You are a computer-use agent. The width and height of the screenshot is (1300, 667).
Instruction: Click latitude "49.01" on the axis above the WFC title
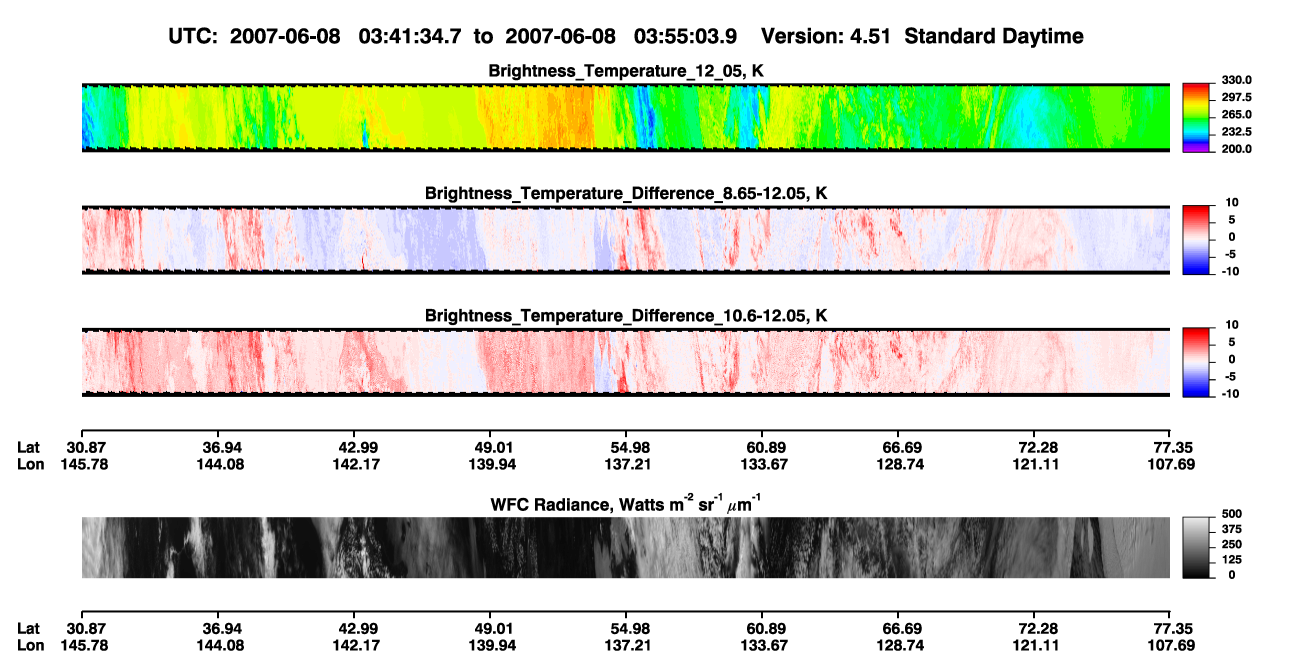point(495,447)
